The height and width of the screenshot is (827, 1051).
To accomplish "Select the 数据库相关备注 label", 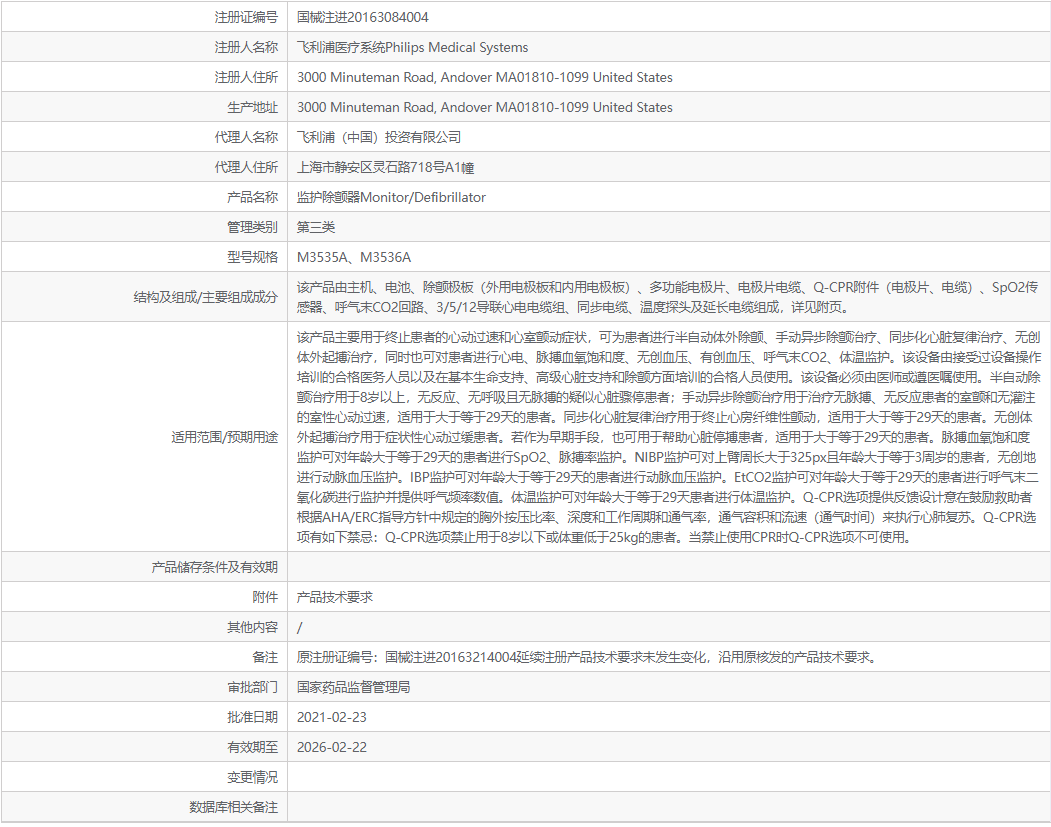I will 233,808.
